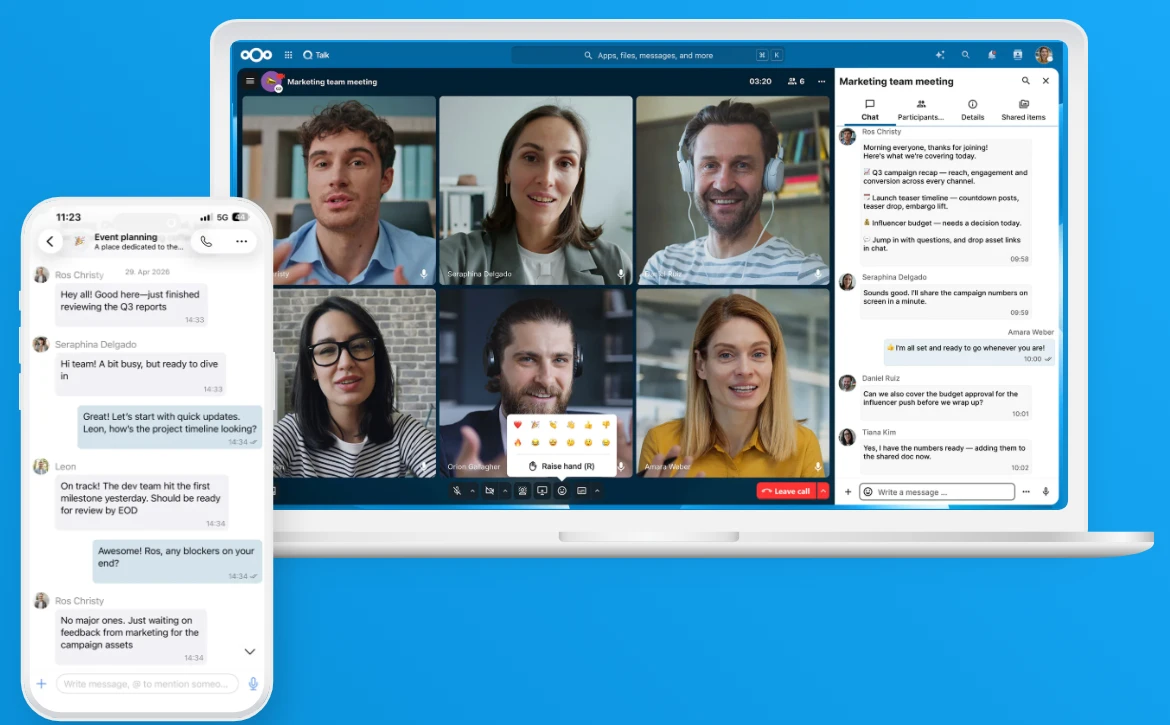The width and height of the screenshot is (1170, 725).
Task: Open the Nextcloud logo home link
Action: 256,55
